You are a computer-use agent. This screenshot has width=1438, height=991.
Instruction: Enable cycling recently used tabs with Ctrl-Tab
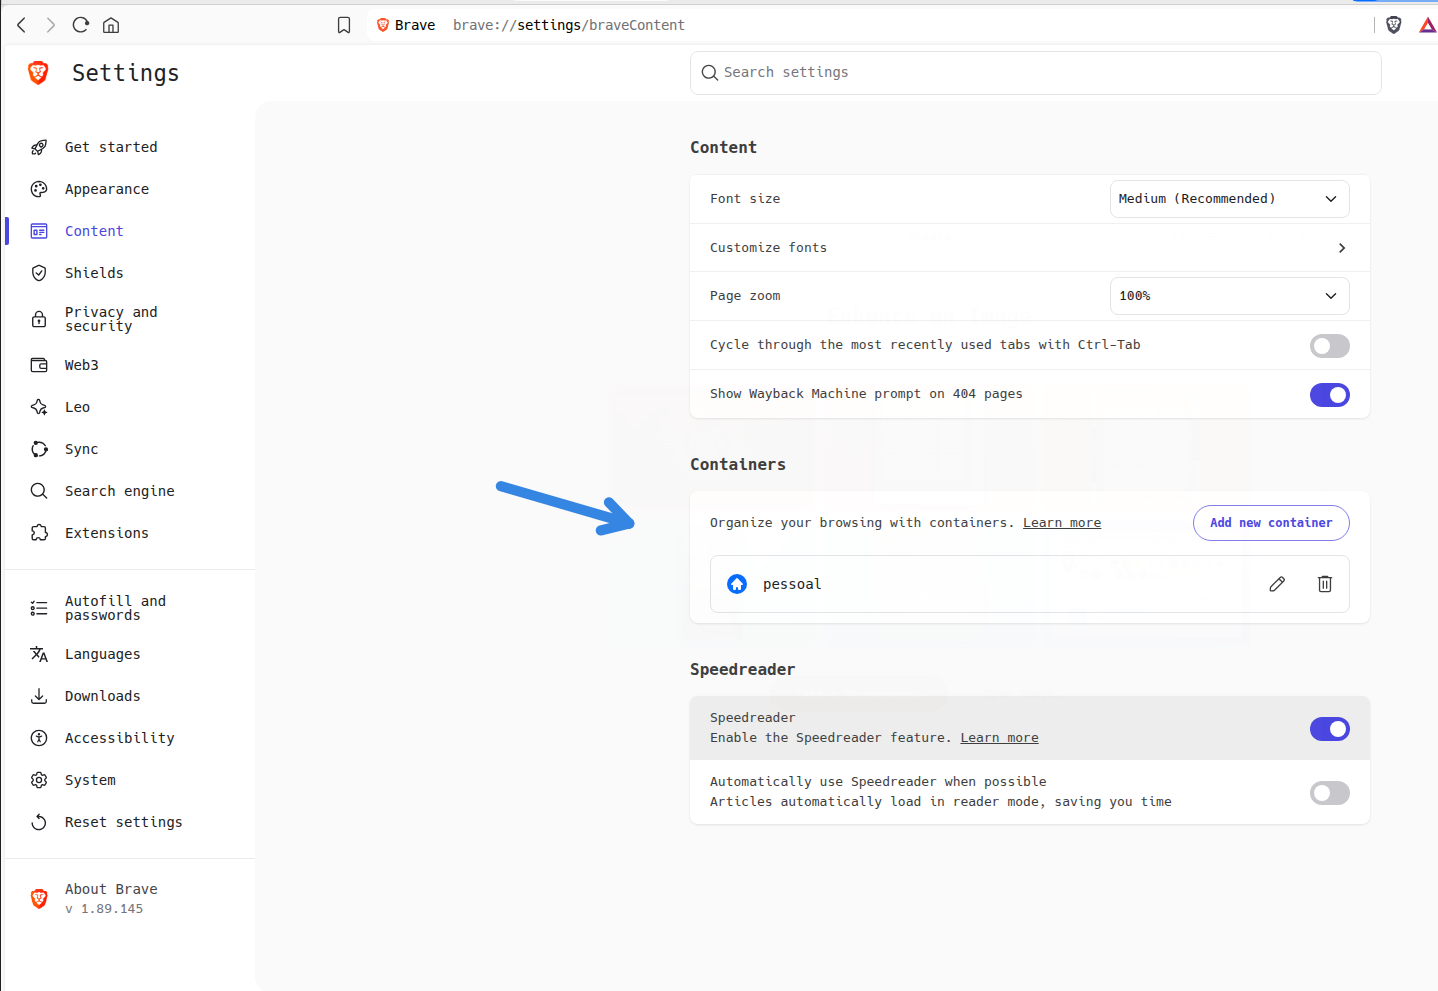coord(1330,346)
